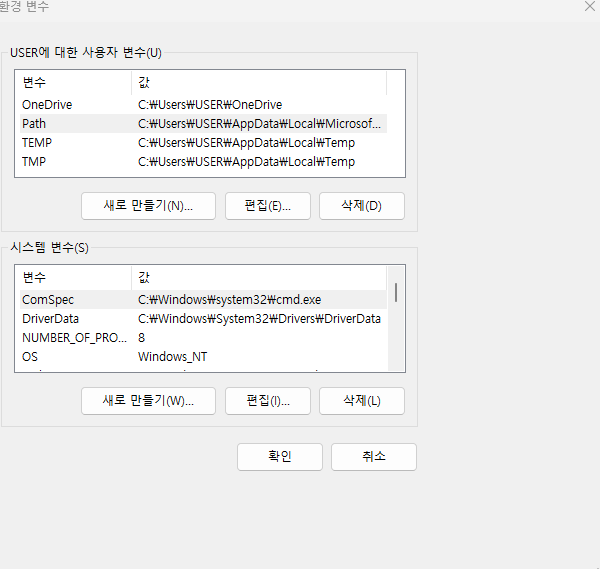Click the Drivers\DriverData value cell
The width and height of the screenshot is (600, 569).
click(259, 319)
